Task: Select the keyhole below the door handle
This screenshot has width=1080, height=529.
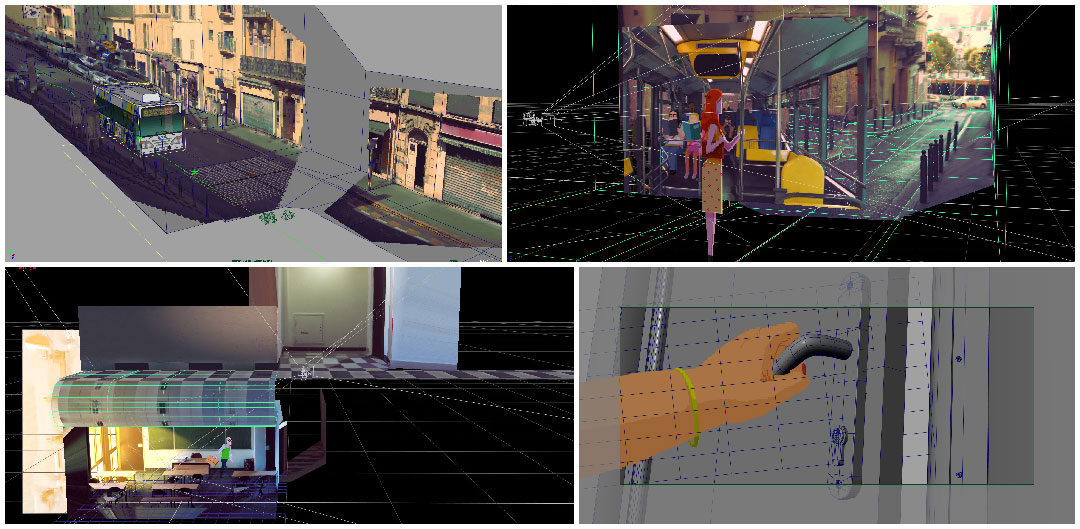Action: pyautogui.click(x=839, y=438)
